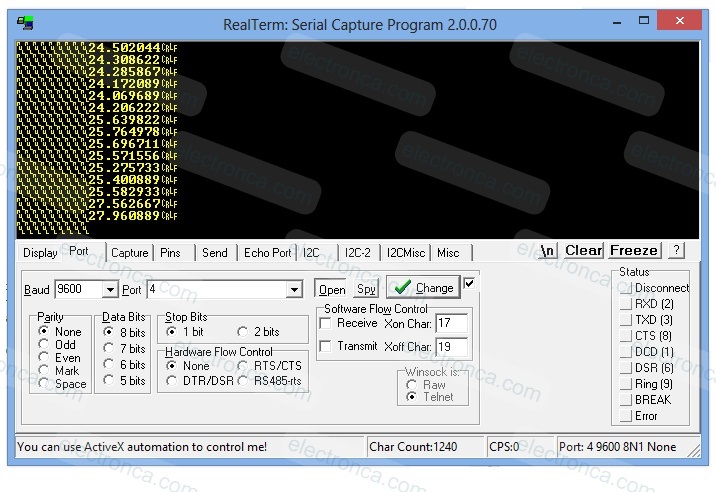This screenshot has height=492, width=716.
Task: Click the \n newline button
Action: point(547,250)
